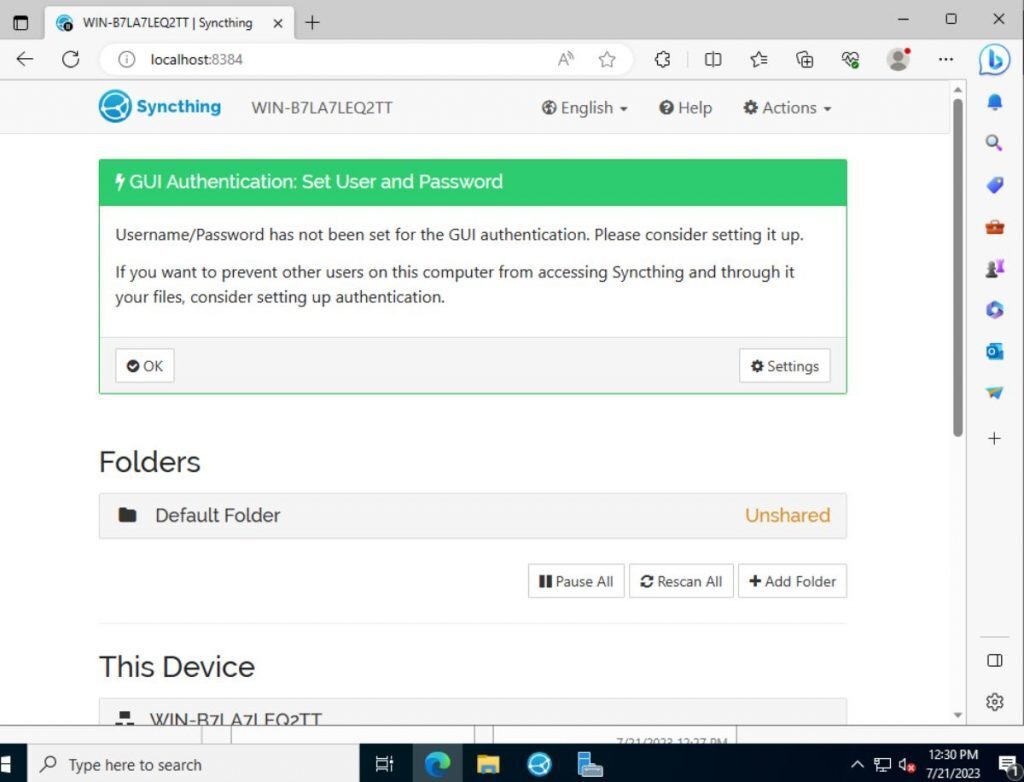Open the Actions dropdown menu
This screenshot has width=1024, height=782.
point(787,108)
